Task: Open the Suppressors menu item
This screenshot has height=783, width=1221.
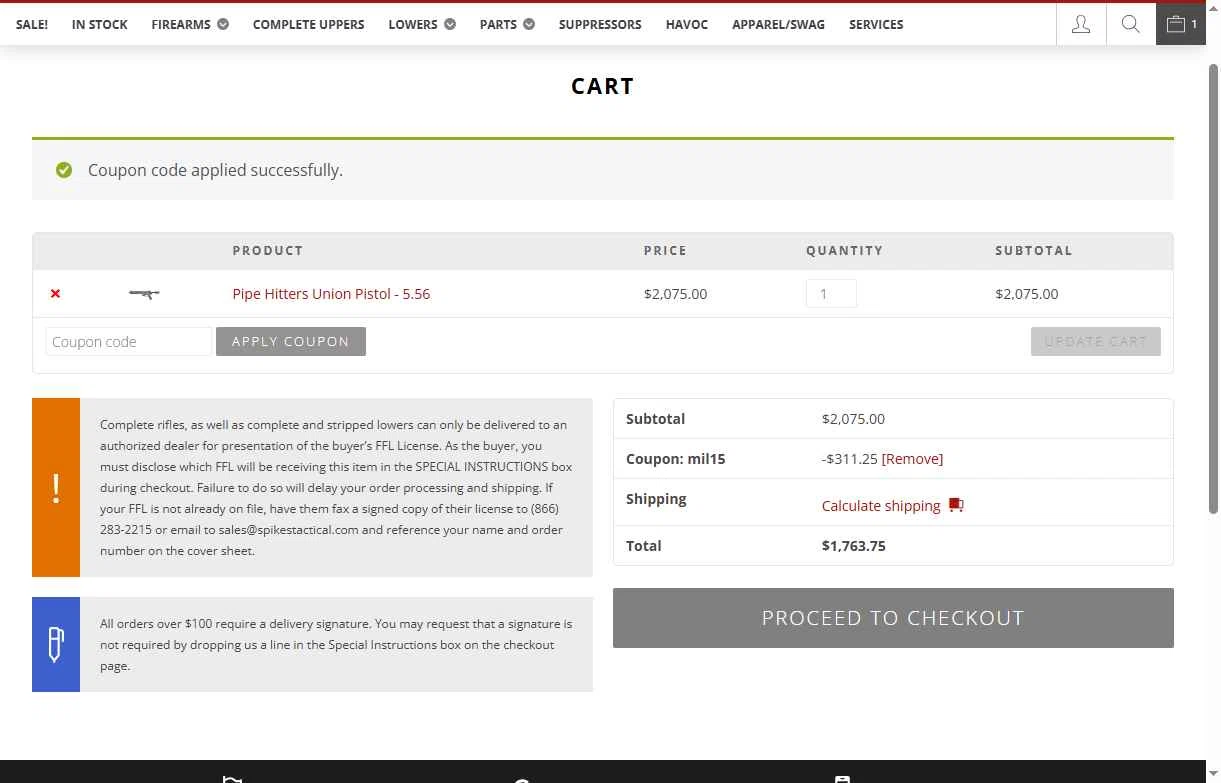Action: [600, 24]
